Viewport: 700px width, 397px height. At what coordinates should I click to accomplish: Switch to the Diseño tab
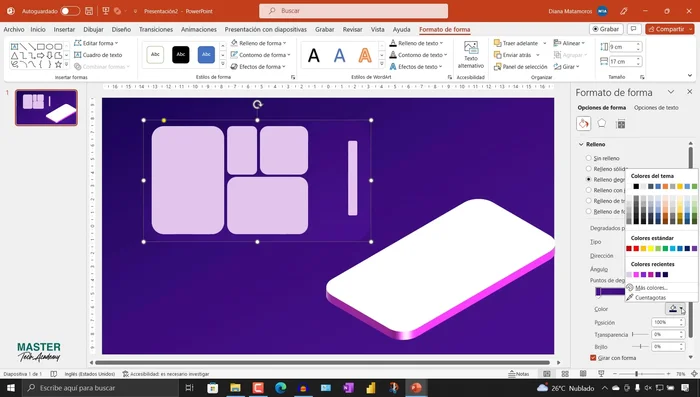point(121,29)
